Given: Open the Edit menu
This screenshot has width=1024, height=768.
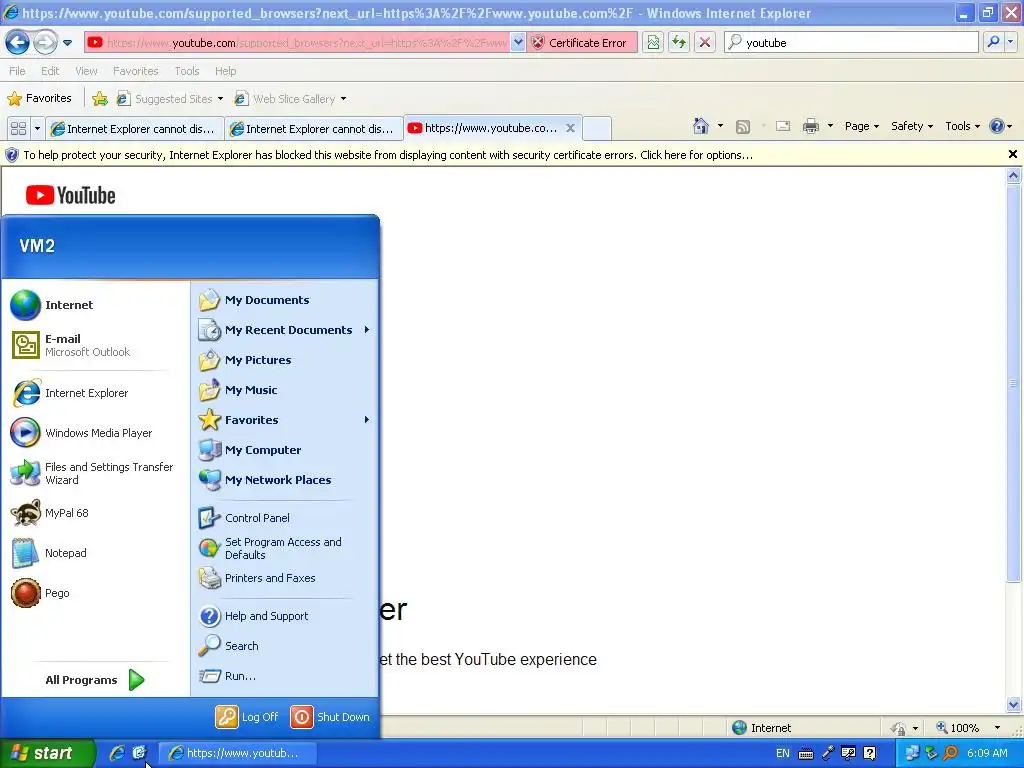Looking at the screenshot, I should (x=50, y=71).
